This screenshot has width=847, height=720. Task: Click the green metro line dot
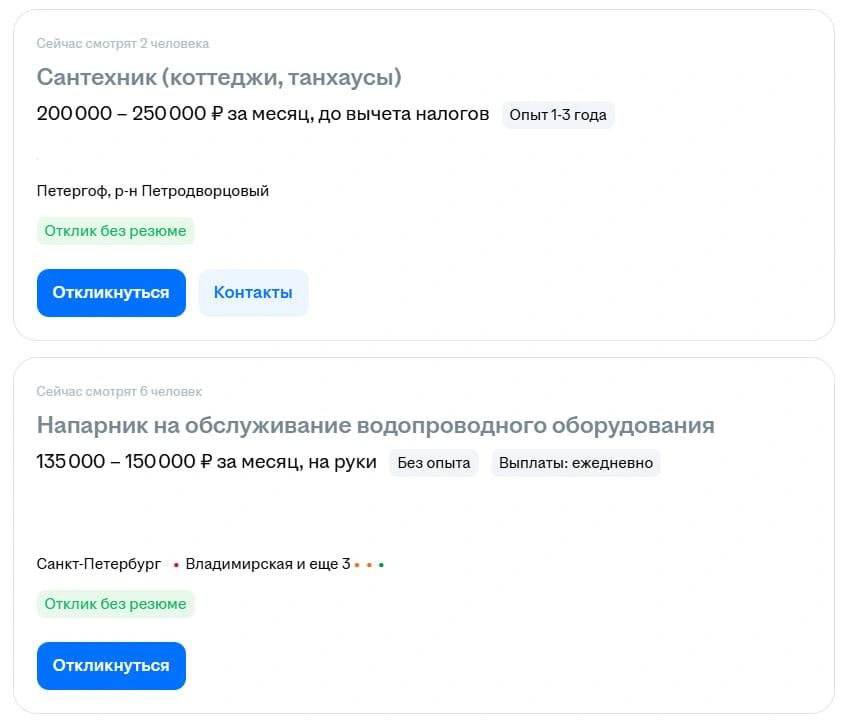[x=381, y=565]
